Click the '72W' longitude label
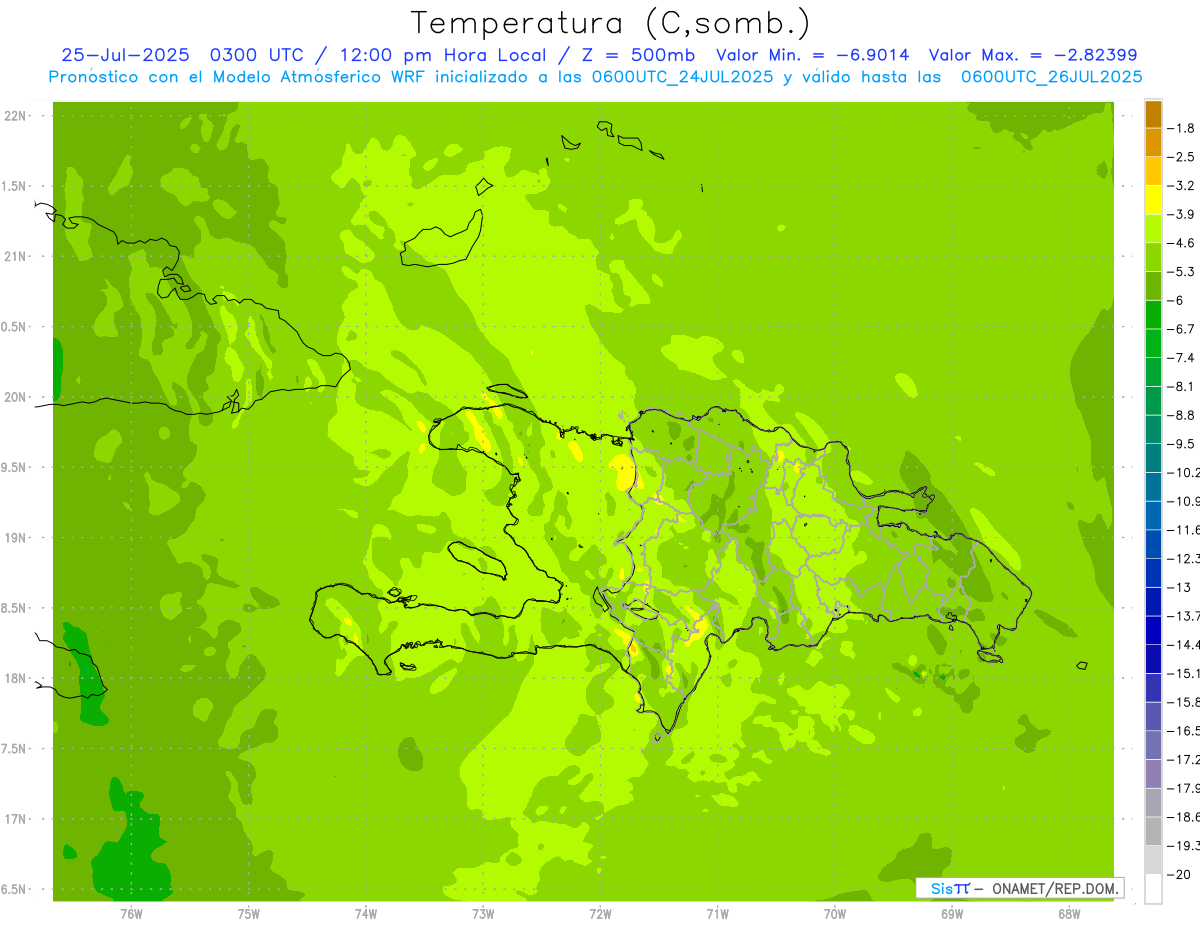The height and width of the screenshot is (927, 1200). (600, 913)
